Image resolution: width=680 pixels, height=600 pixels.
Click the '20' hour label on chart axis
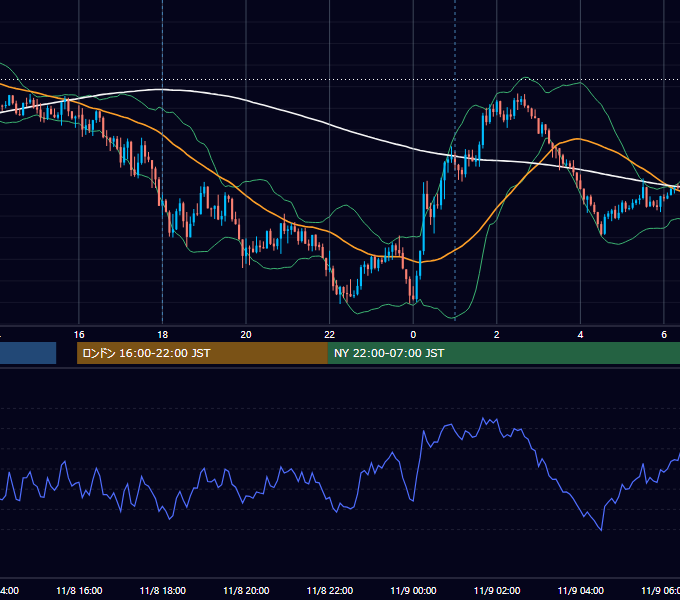pyautogui.click(x=246, y=335)
